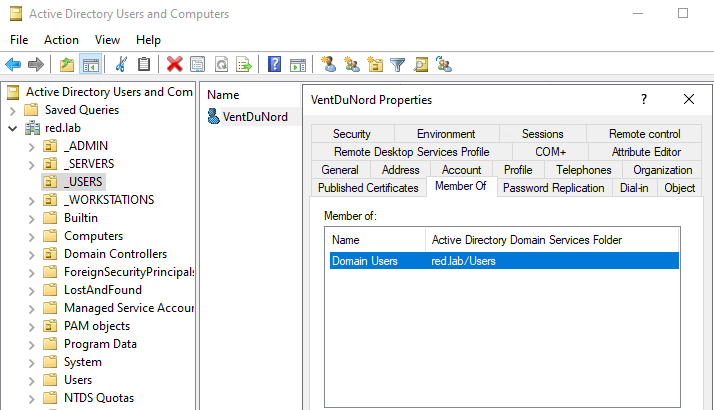This screenshot has width=714, height=410.
Task: Expand the _ADMIN organizational unit
Action: (31, 146)
